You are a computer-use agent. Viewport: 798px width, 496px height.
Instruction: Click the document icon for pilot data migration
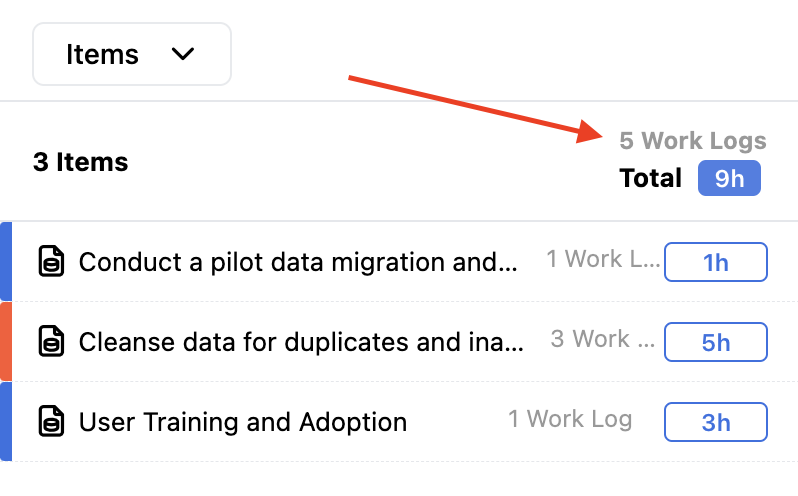51,262
